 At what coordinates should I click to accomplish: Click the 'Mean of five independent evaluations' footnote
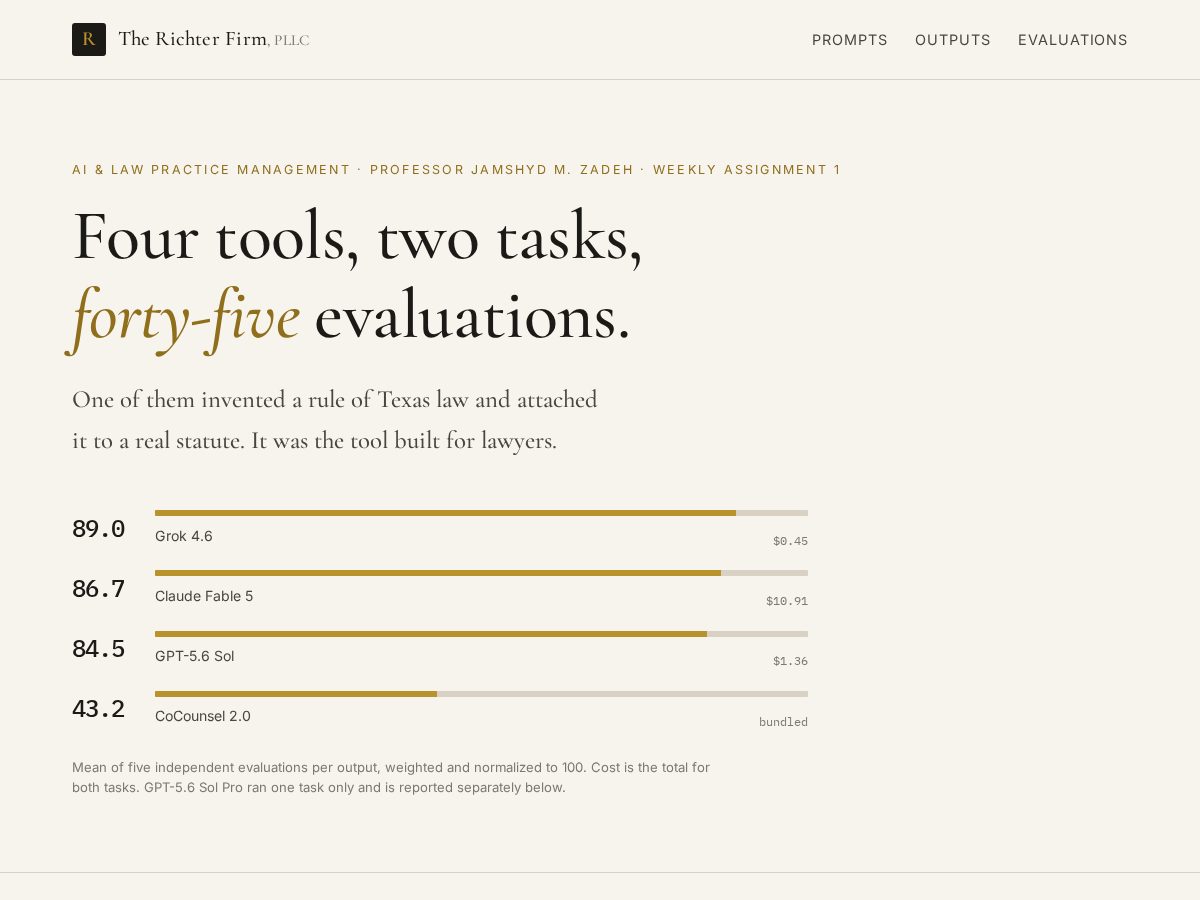(x=391, y=777)
